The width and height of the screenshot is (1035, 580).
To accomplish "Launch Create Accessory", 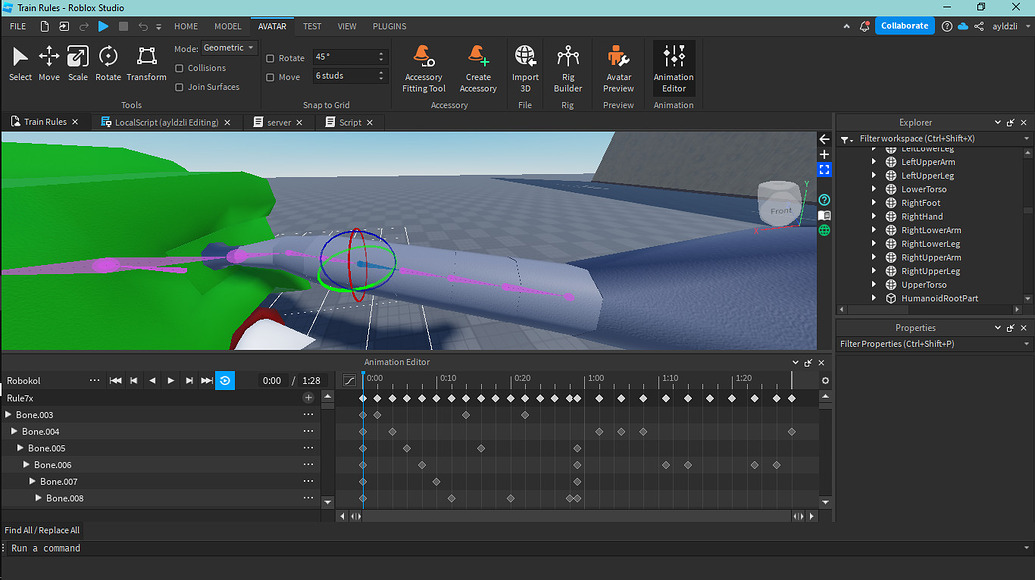I will click(478, 69).
